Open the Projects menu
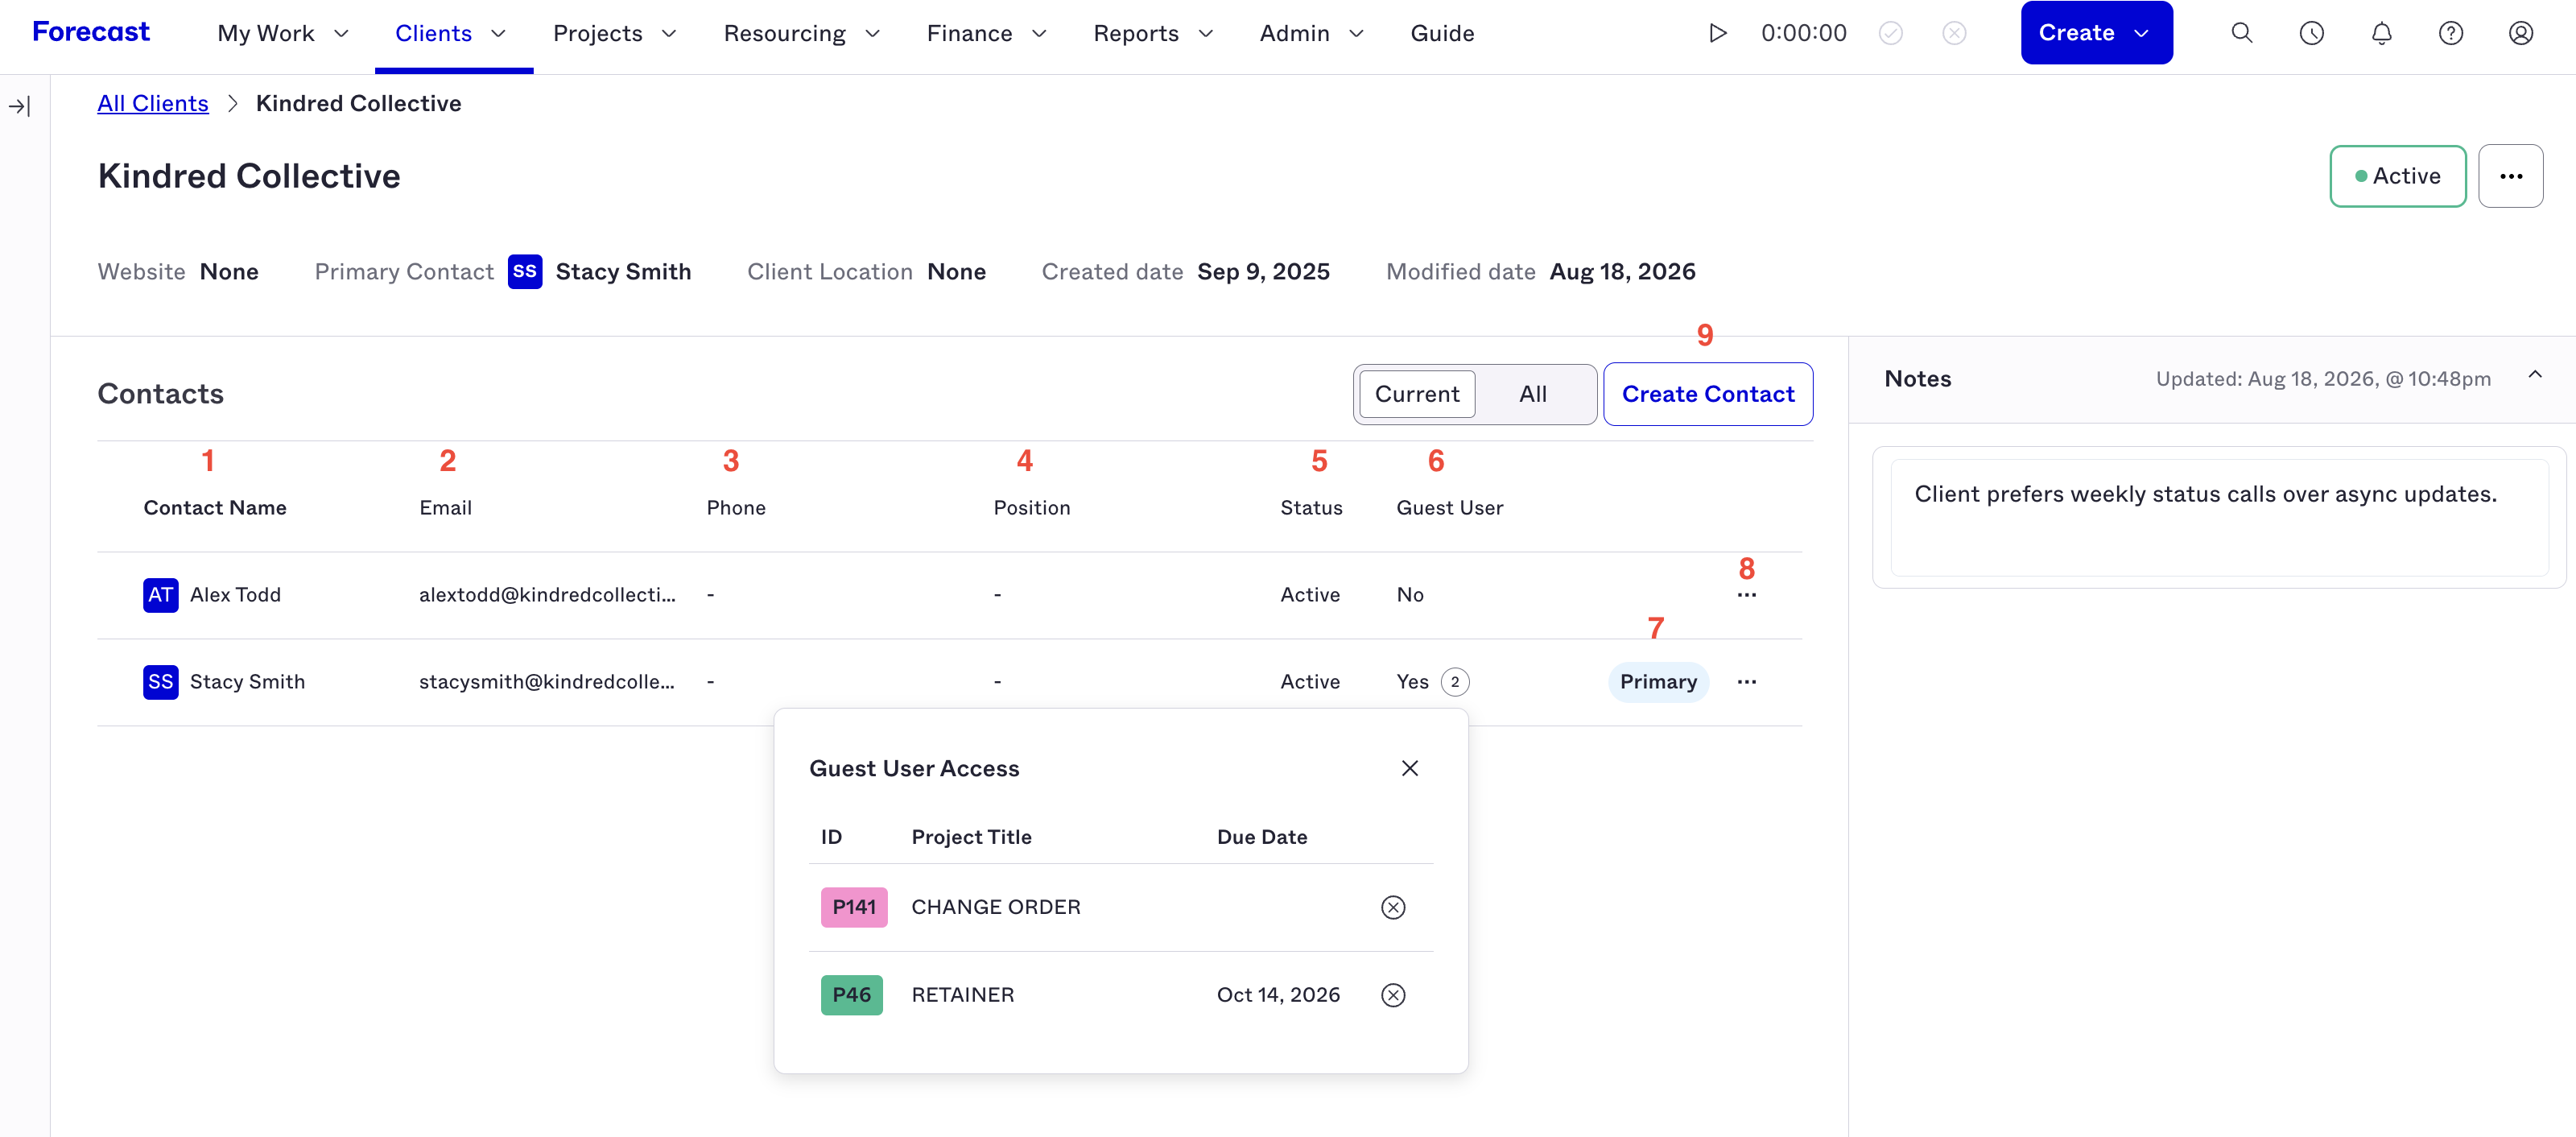The width and height of the screenshot is (2576, 1137). 615,33
